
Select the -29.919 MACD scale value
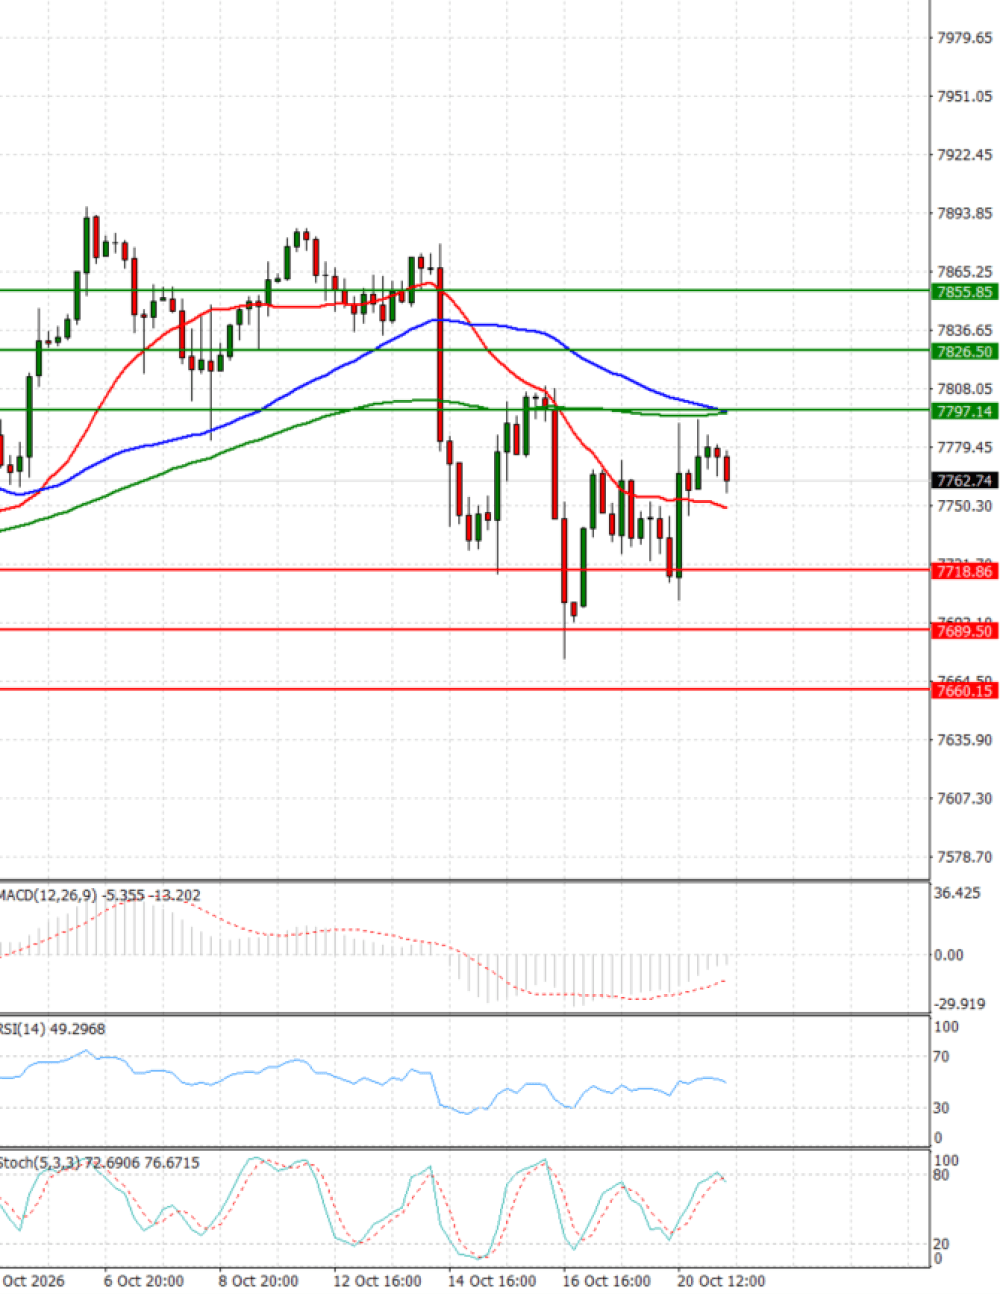pyautogui.click(x=959, y=1004)
